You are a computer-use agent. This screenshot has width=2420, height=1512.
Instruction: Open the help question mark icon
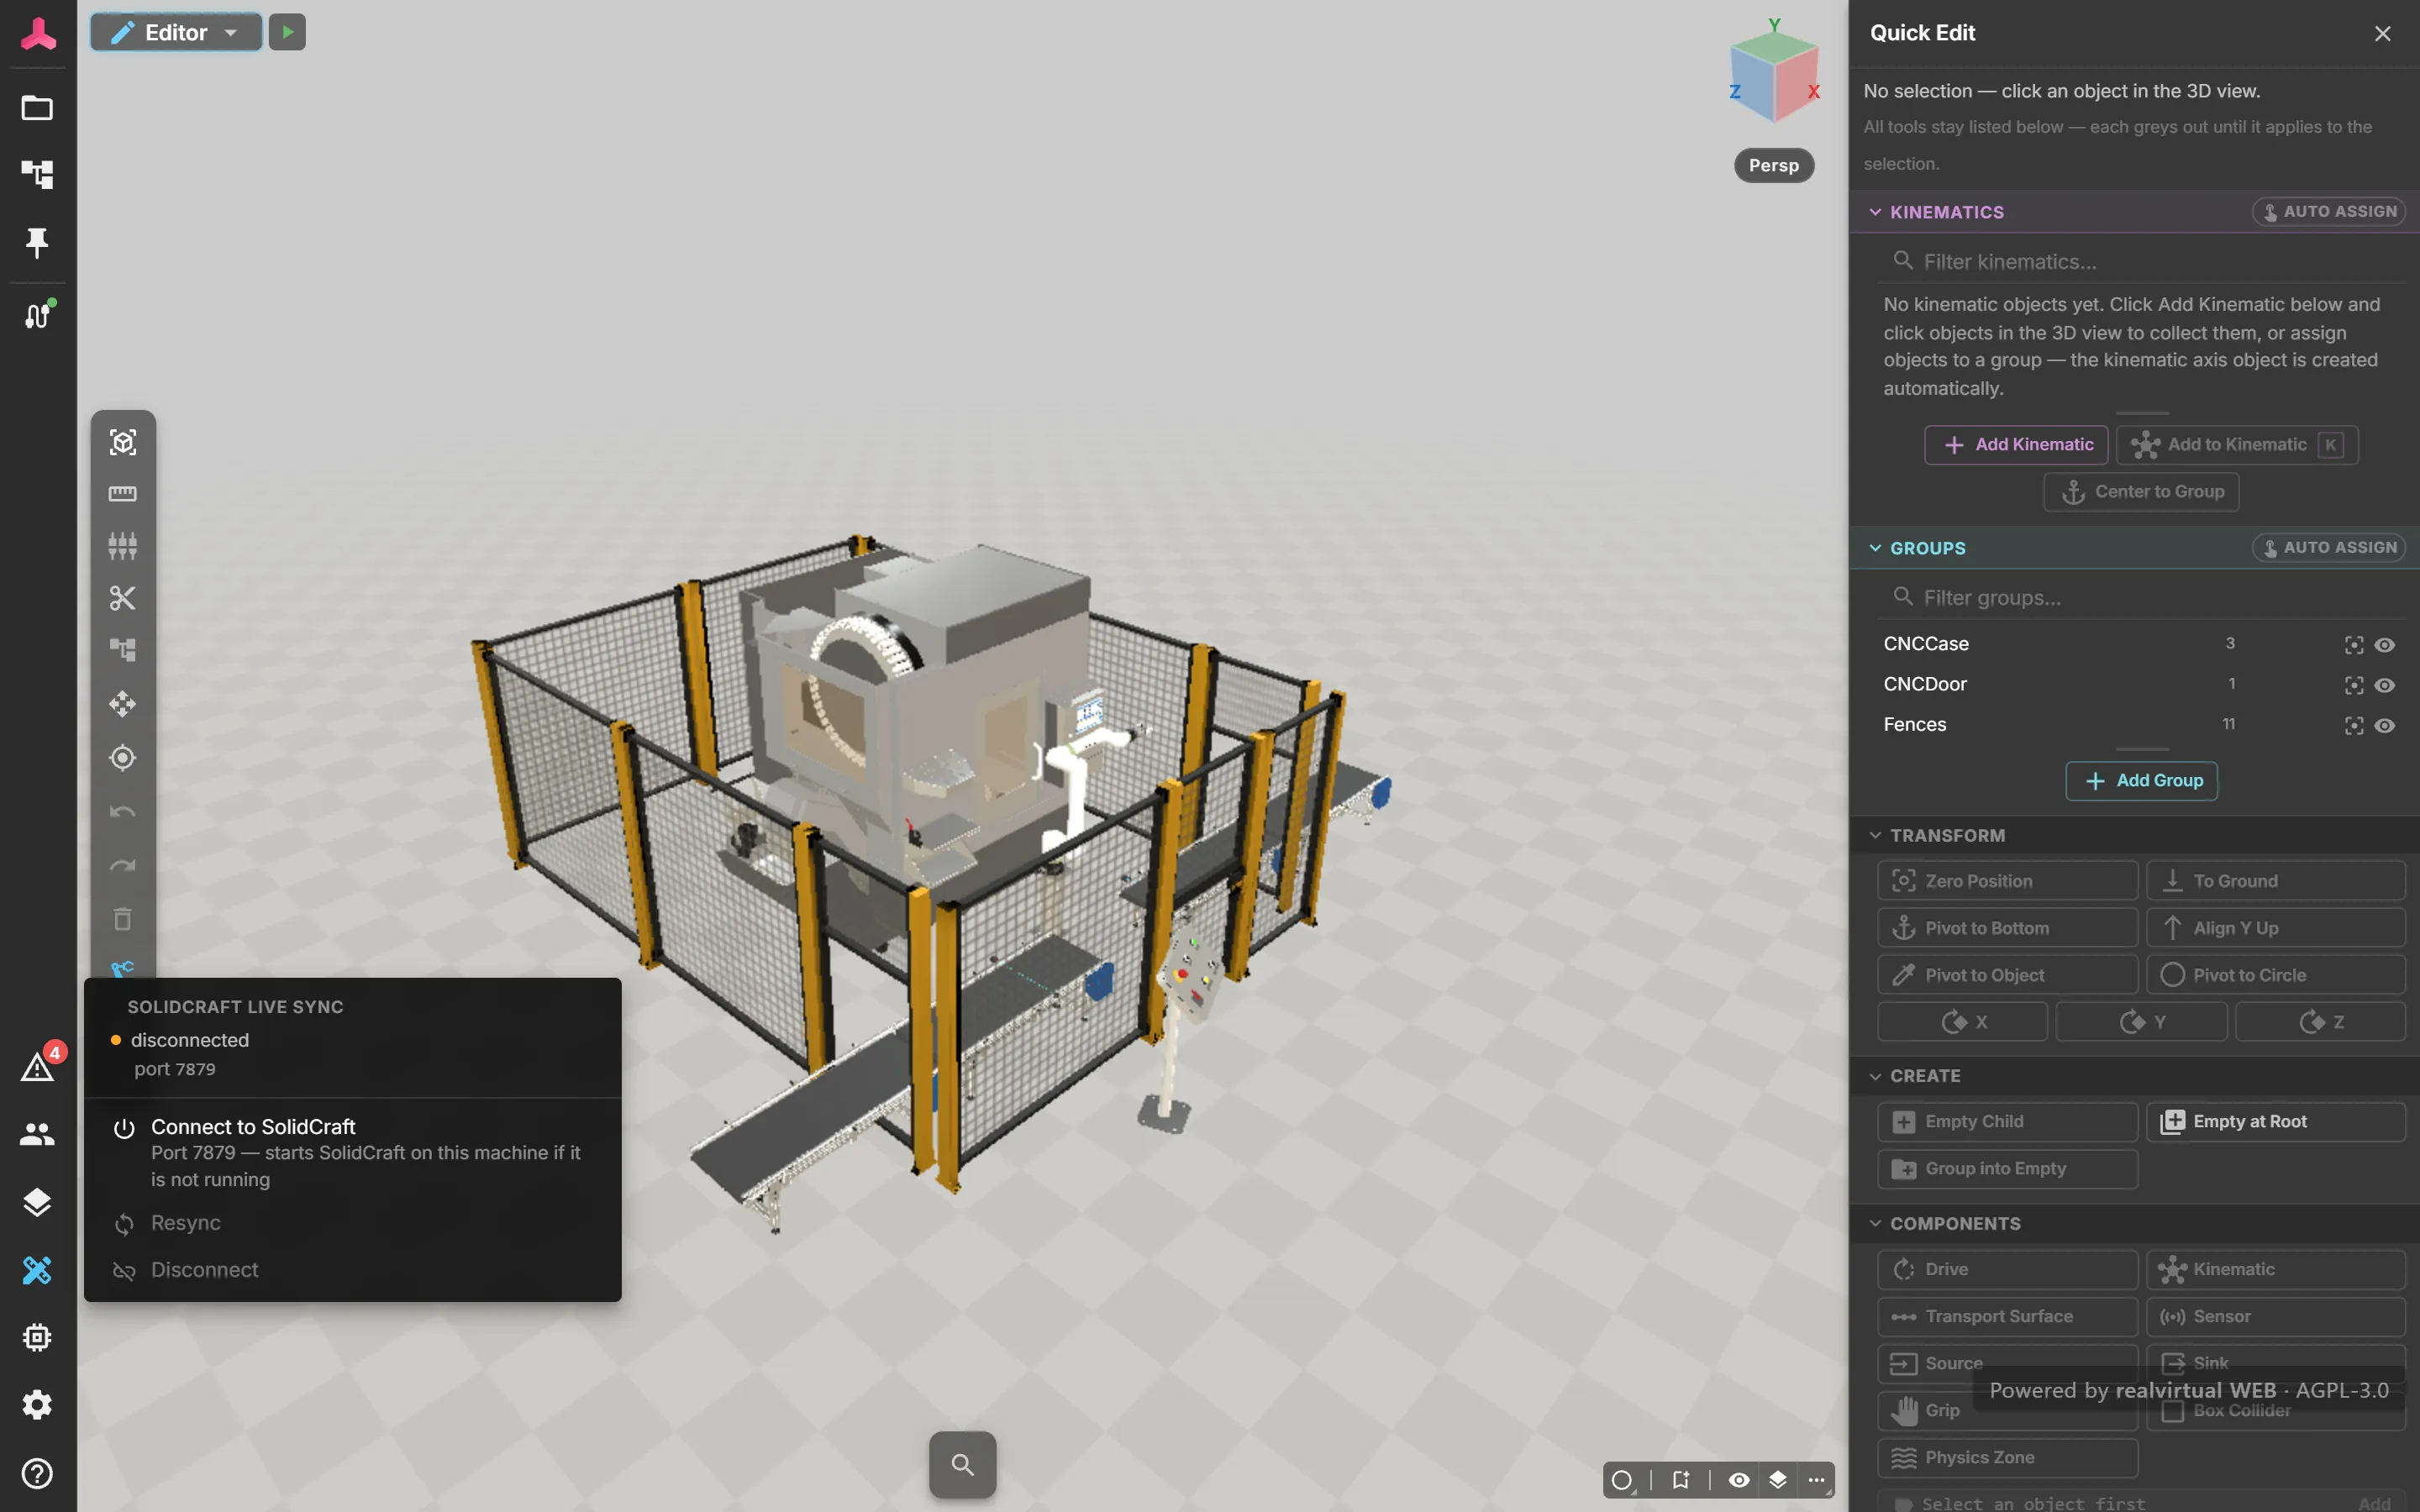click(37, 1473)
